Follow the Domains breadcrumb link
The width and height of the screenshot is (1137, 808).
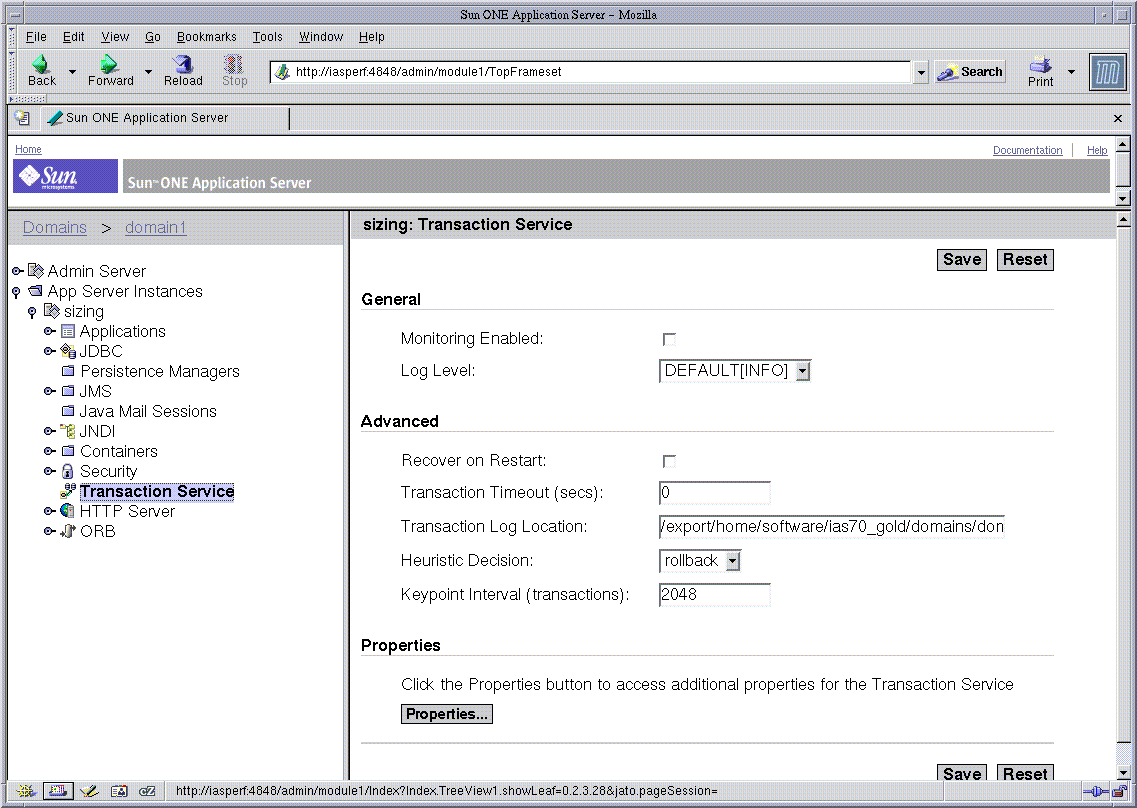pyautogui.click(x=54, y=227)
